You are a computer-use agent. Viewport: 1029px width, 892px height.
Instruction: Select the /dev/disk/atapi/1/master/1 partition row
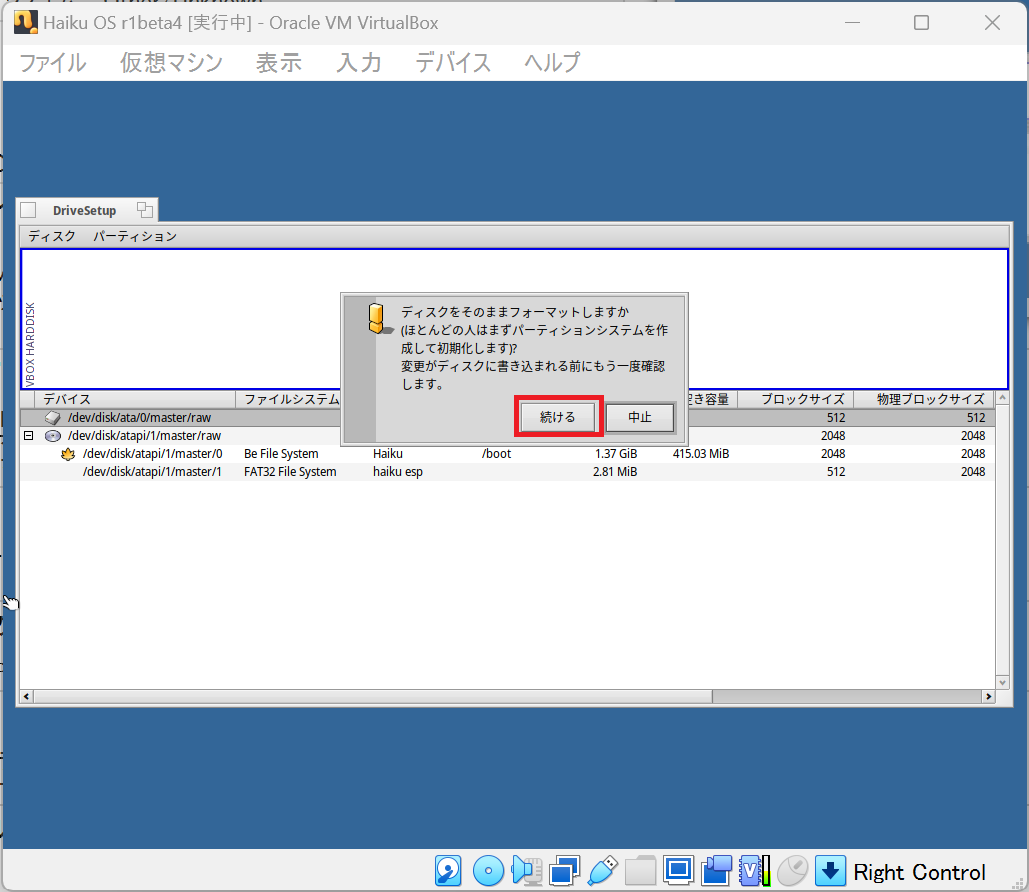click(x=507, y=472)
